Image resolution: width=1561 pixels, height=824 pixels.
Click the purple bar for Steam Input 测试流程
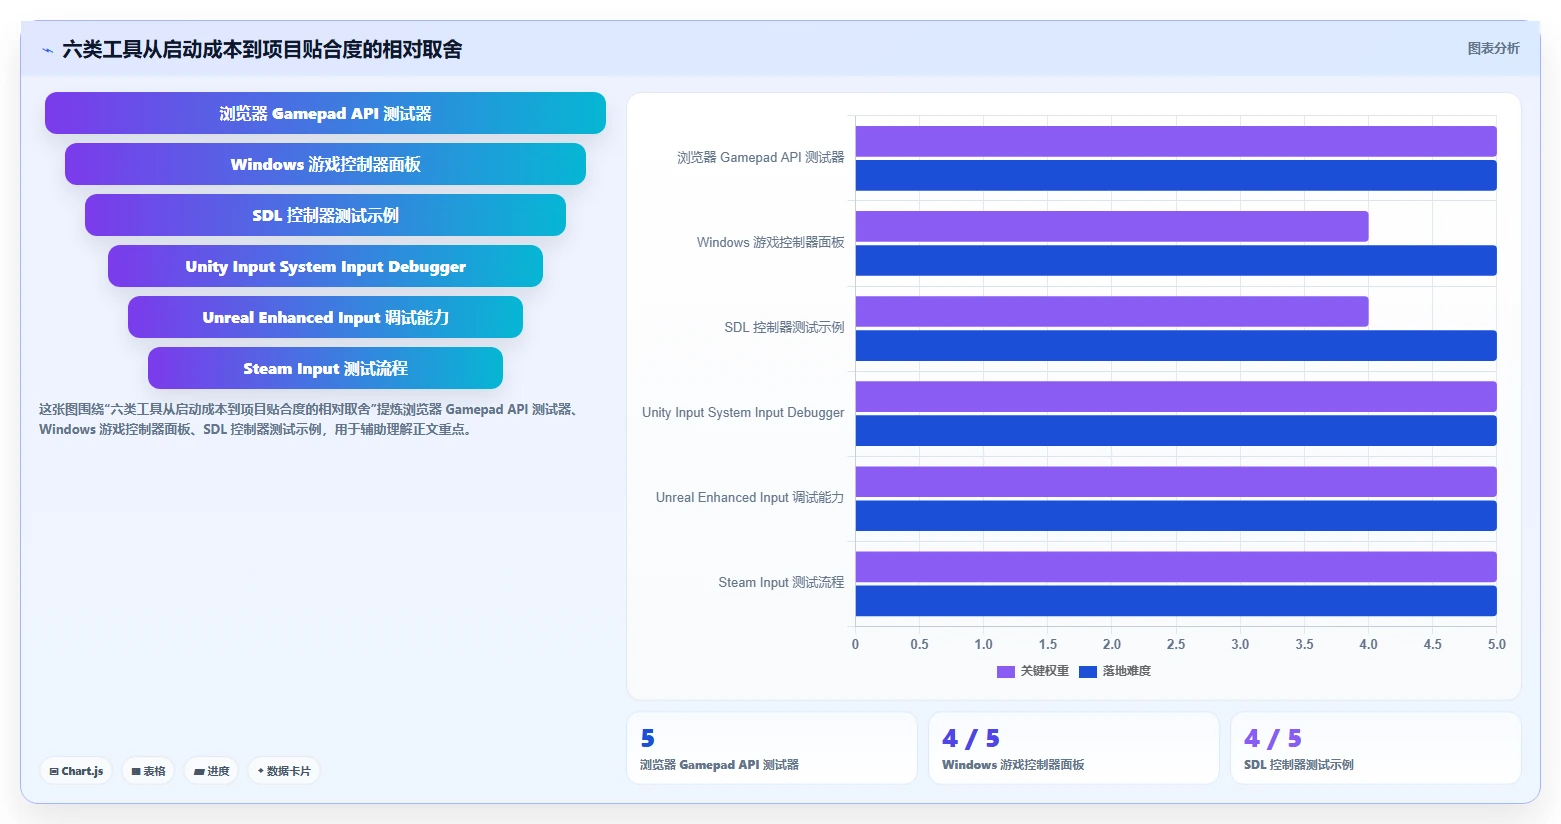1176,566
